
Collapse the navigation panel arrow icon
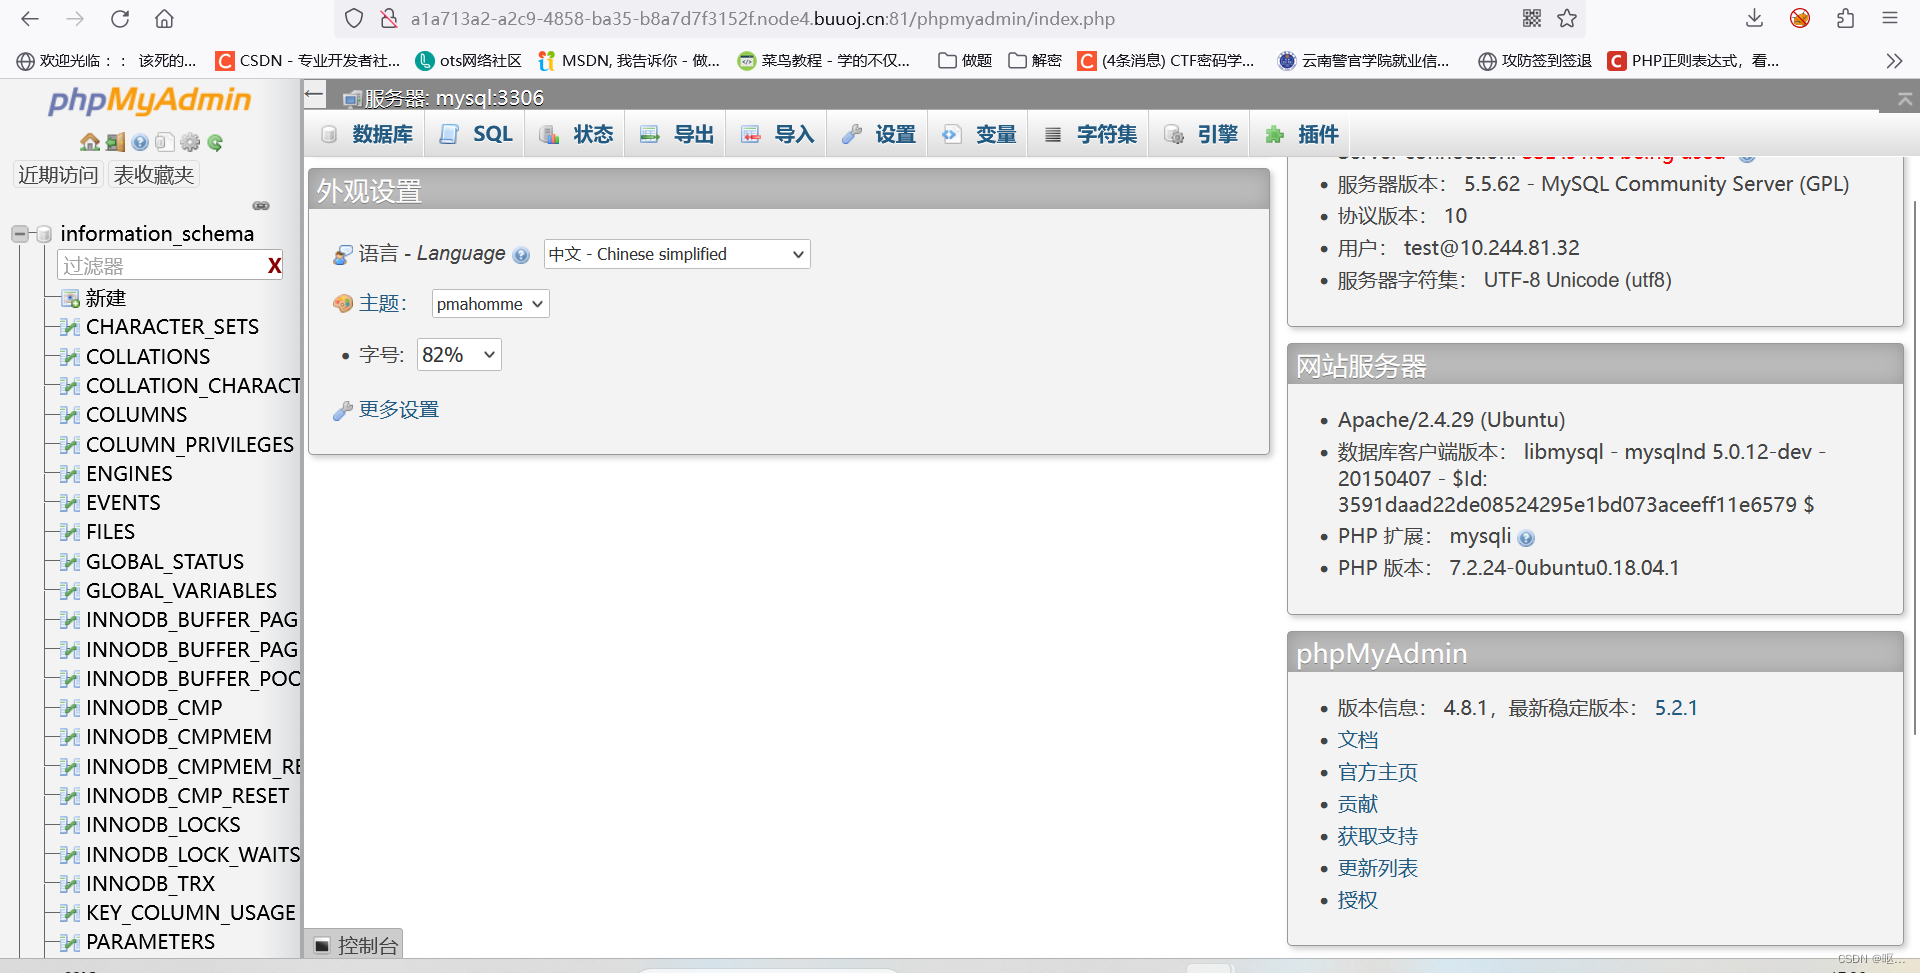[x=314, y=95]
